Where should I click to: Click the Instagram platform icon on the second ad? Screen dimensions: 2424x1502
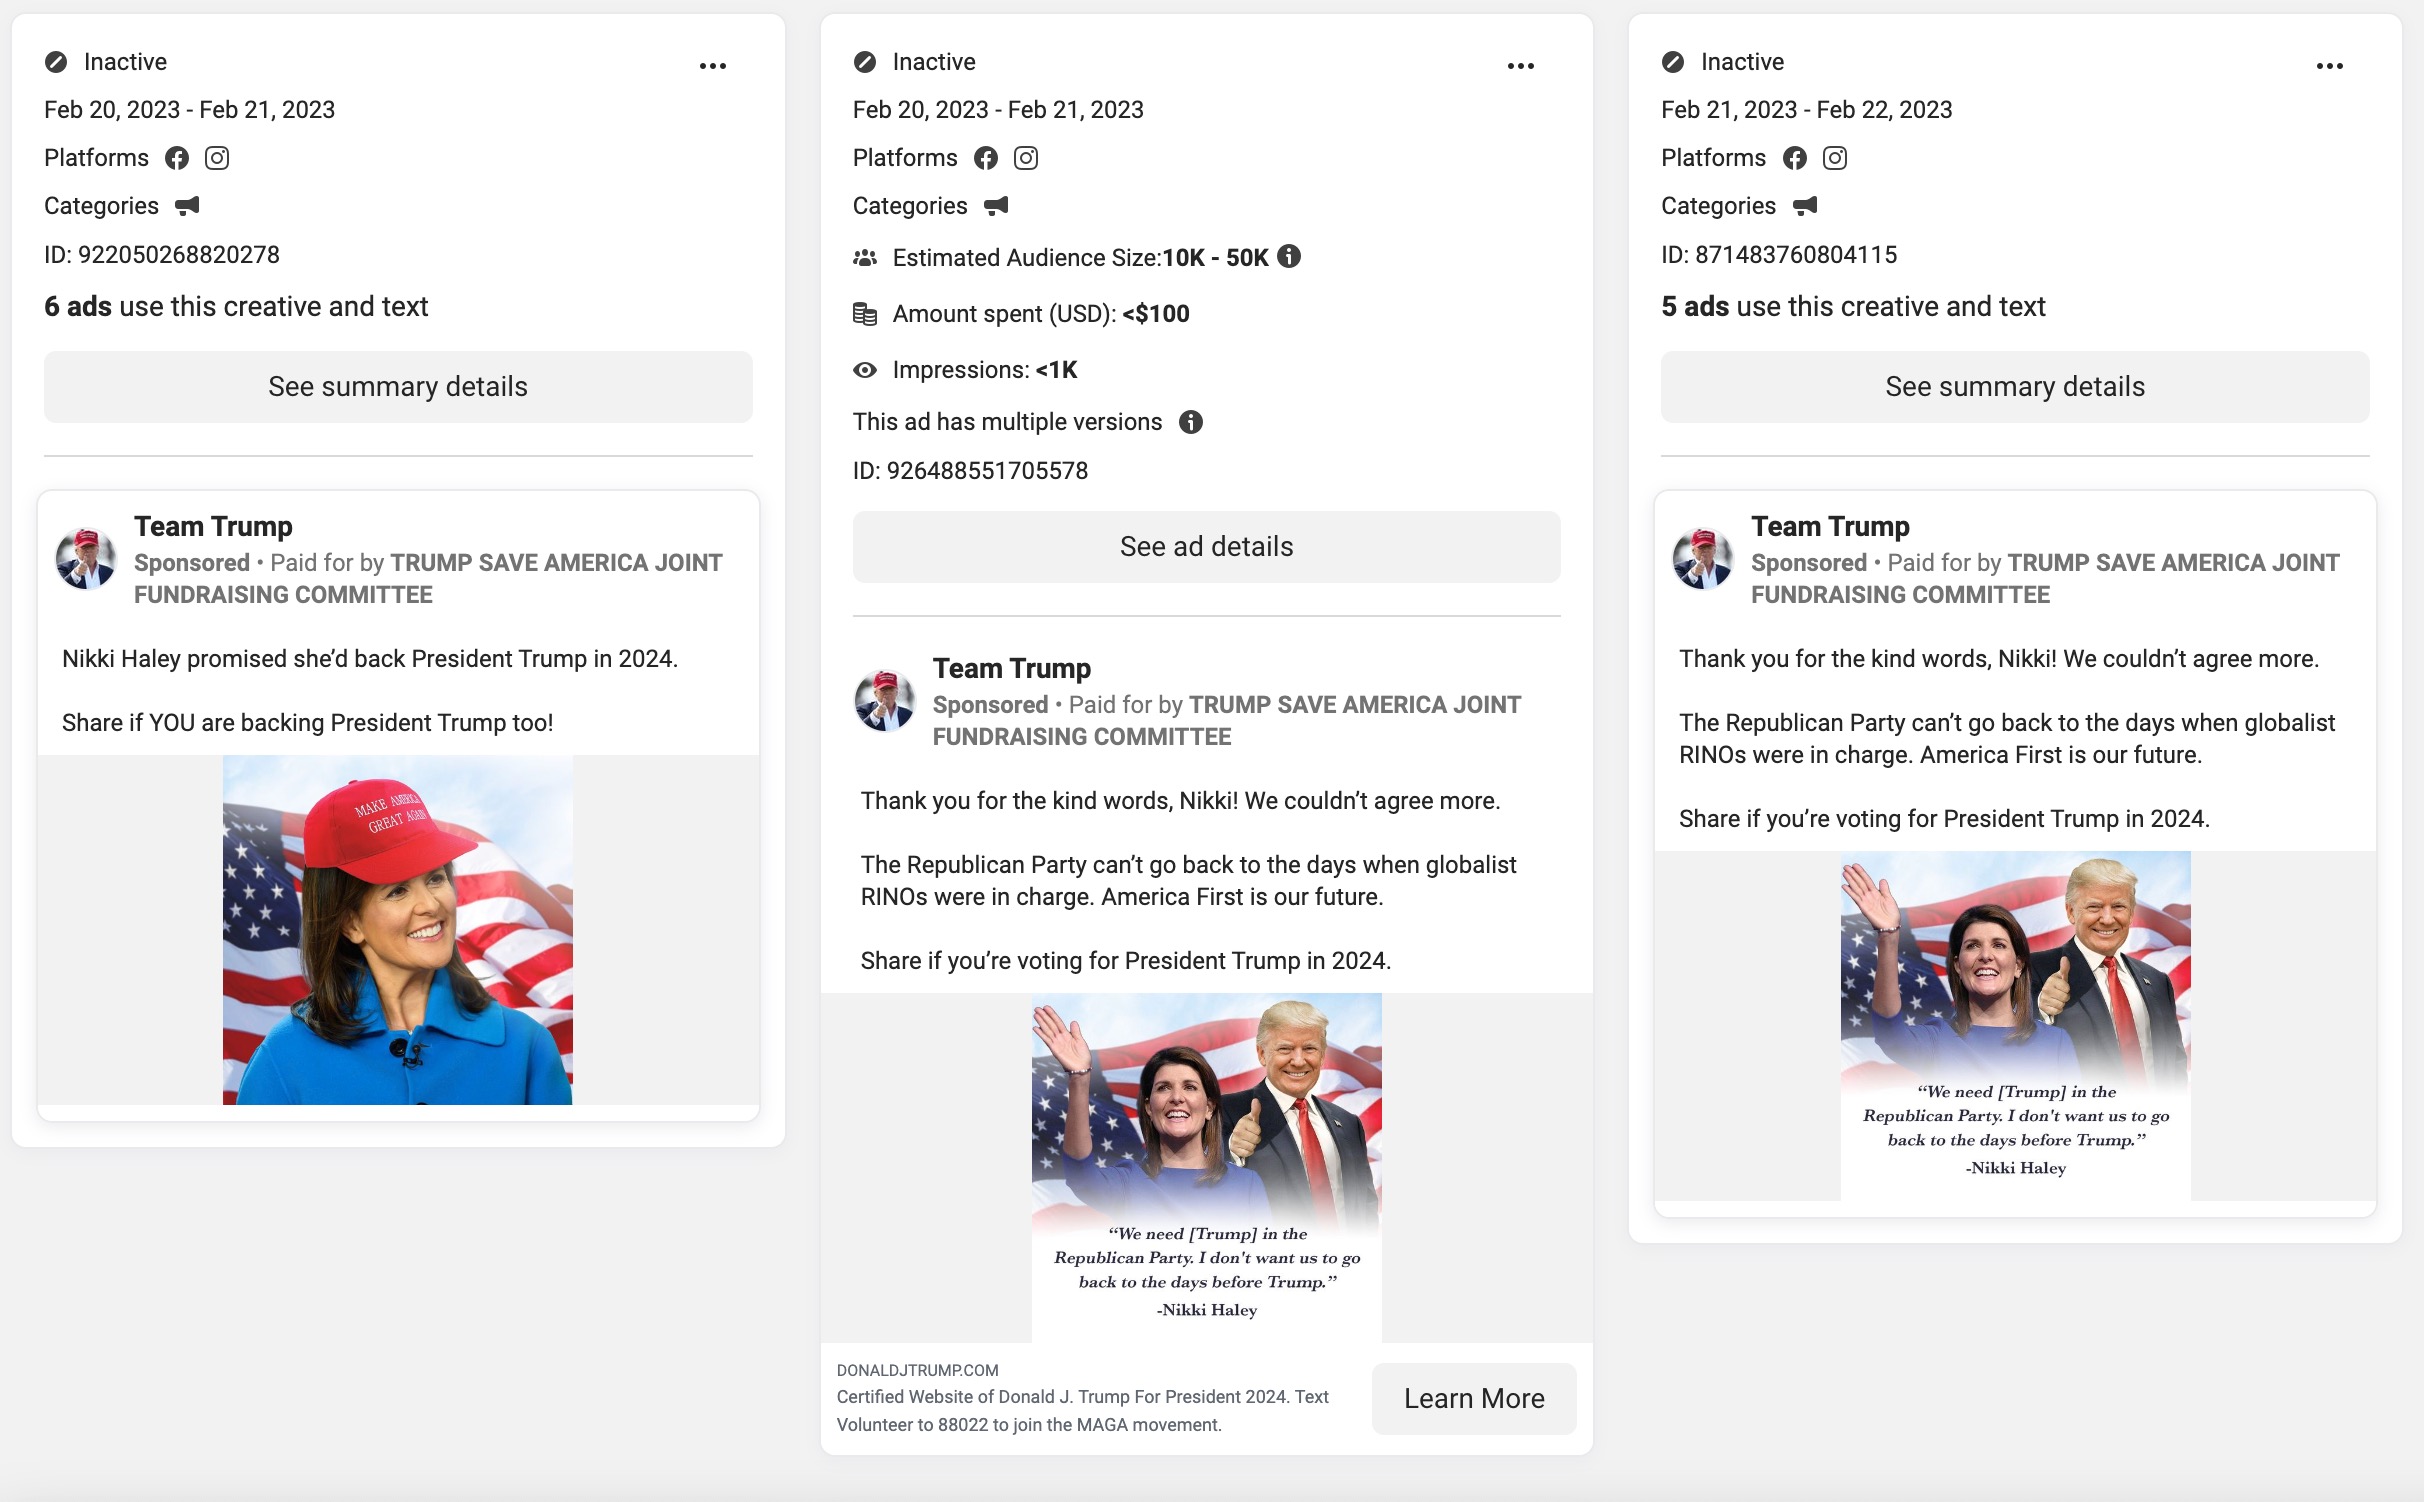click(1026, 157)
